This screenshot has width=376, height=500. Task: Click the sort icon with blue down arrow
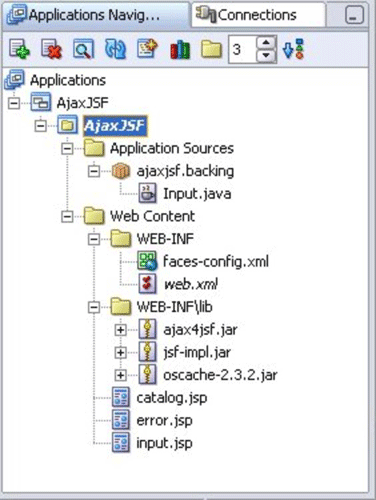click(x=293, y=49)
